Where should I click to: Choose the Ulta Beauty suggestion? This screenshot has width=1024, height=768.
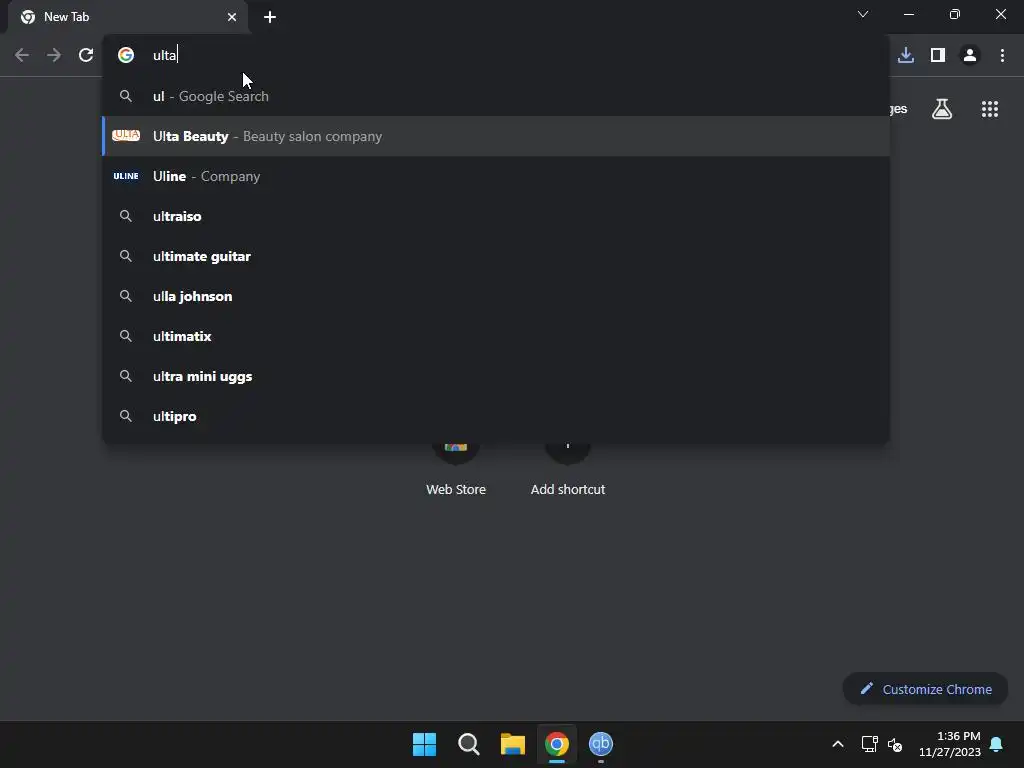[496, 136]
